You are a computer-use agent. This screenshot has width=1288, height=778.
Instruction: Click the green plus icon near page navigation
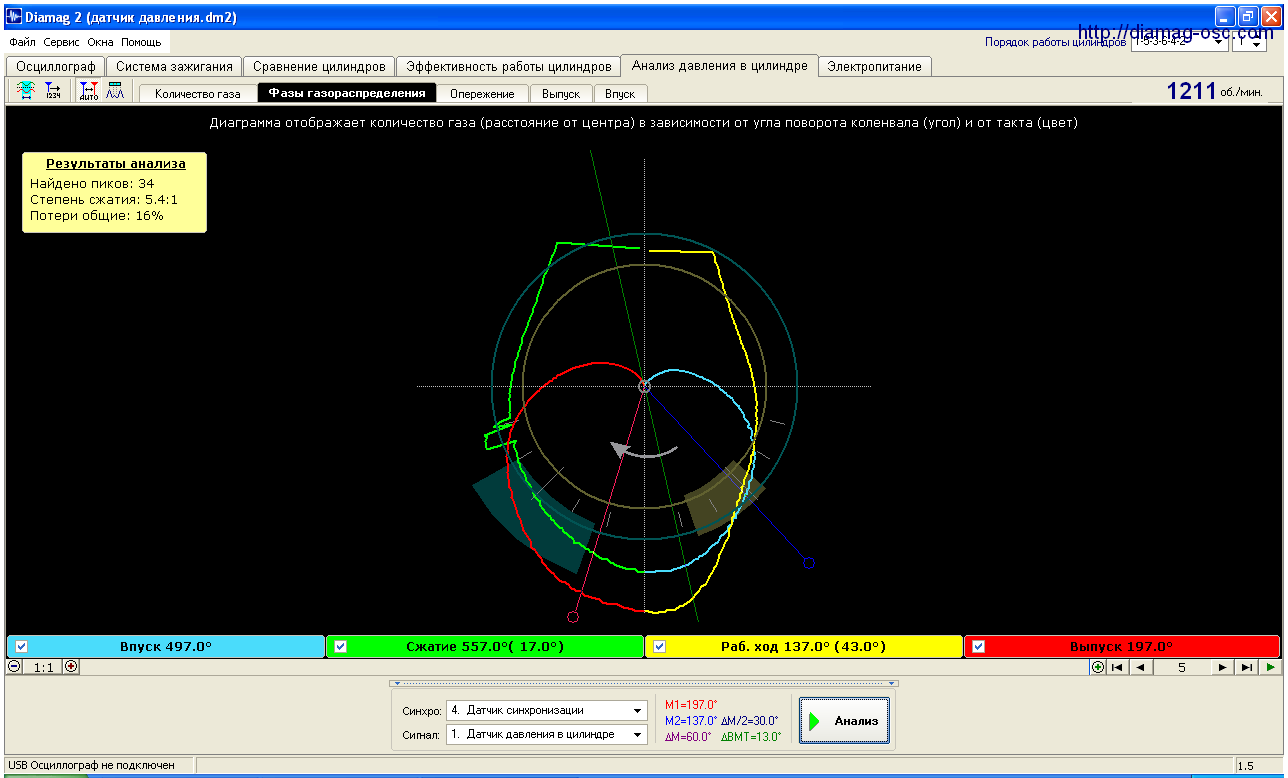coord(1098,667)
